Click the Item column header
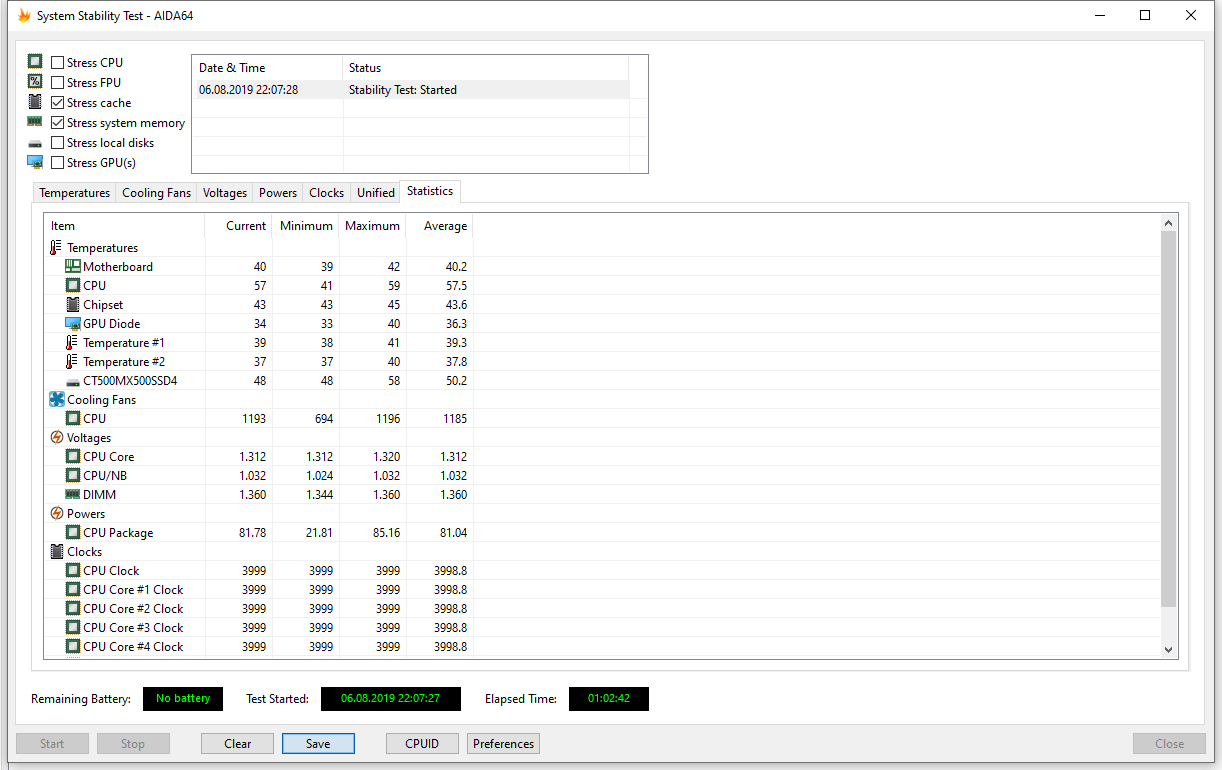The height and width of the screenshot is (770, 1222). (x=124, y=226)
